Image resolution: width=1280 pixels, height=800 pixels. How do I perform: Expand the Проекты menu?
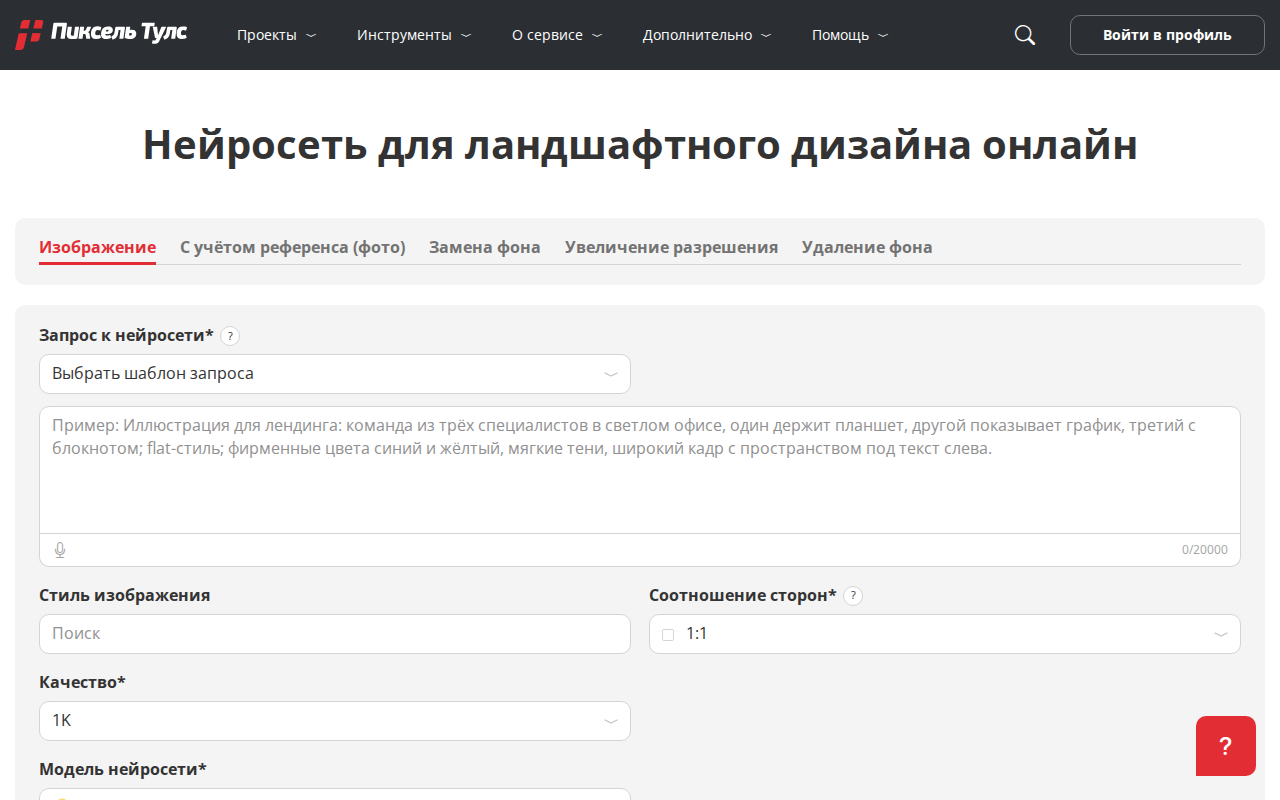click(276, 35)
